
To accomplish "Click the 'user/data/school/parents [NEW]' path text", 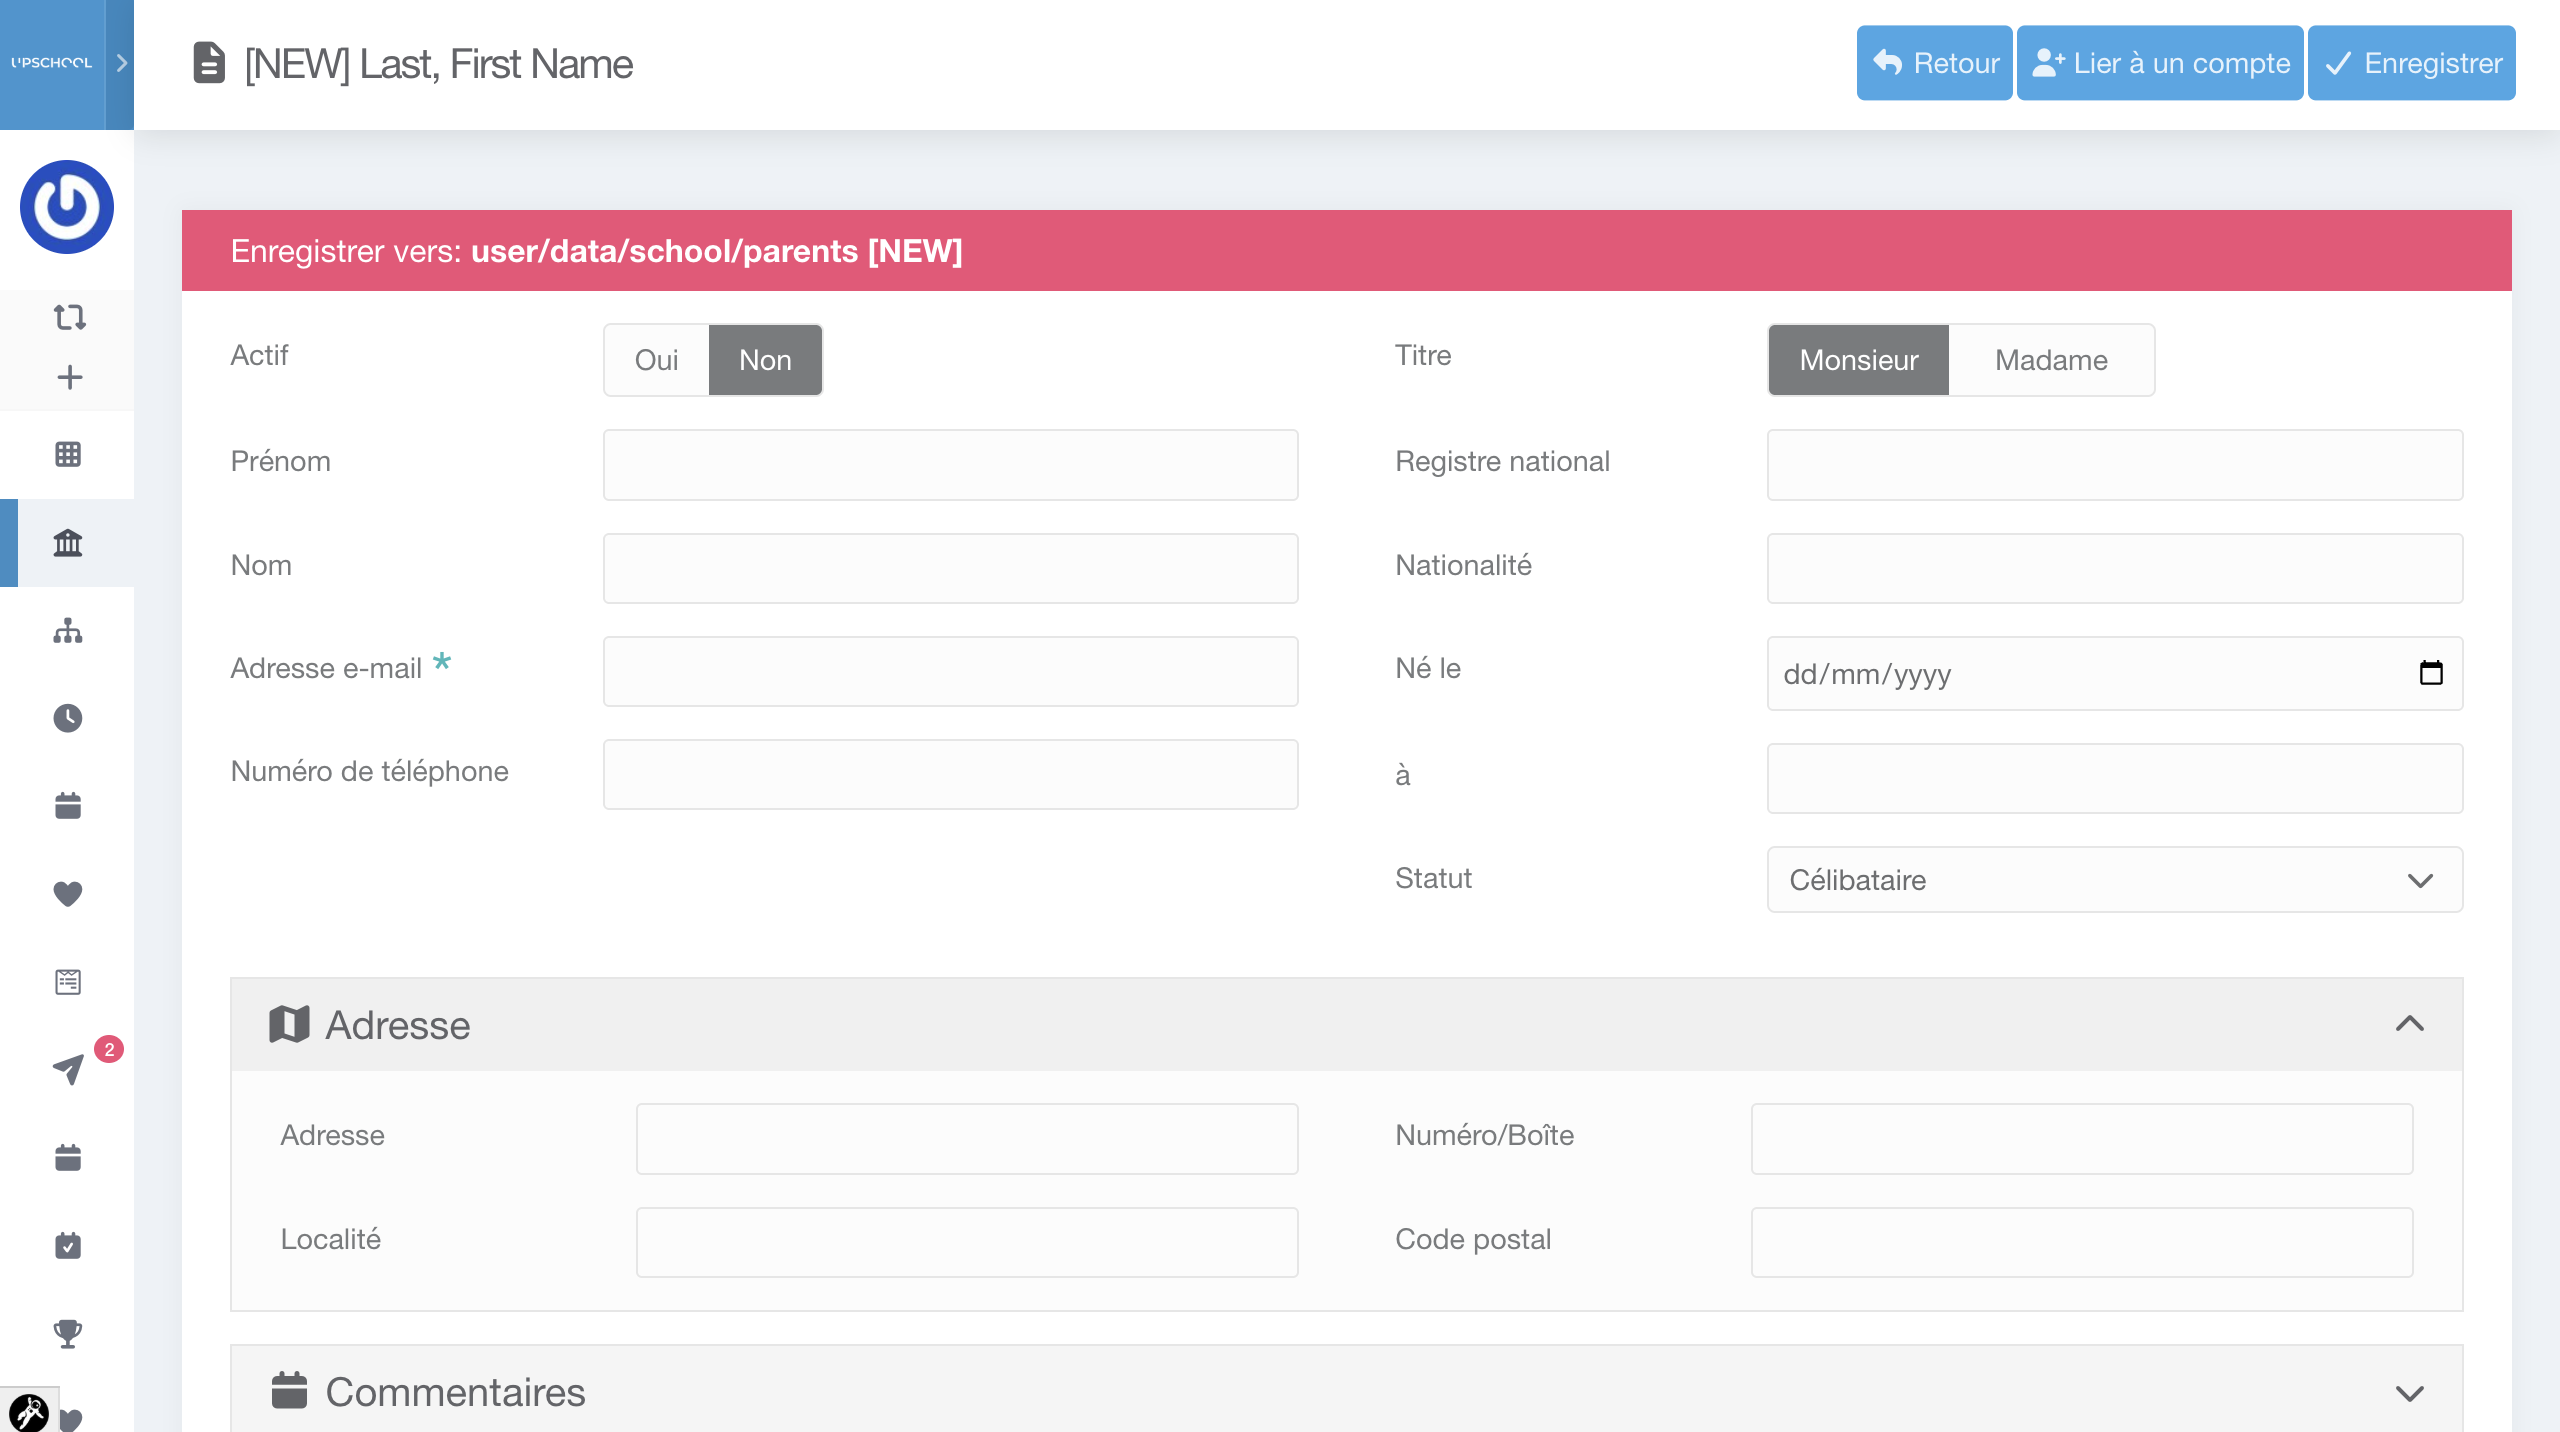I will [x=716, y=251].
